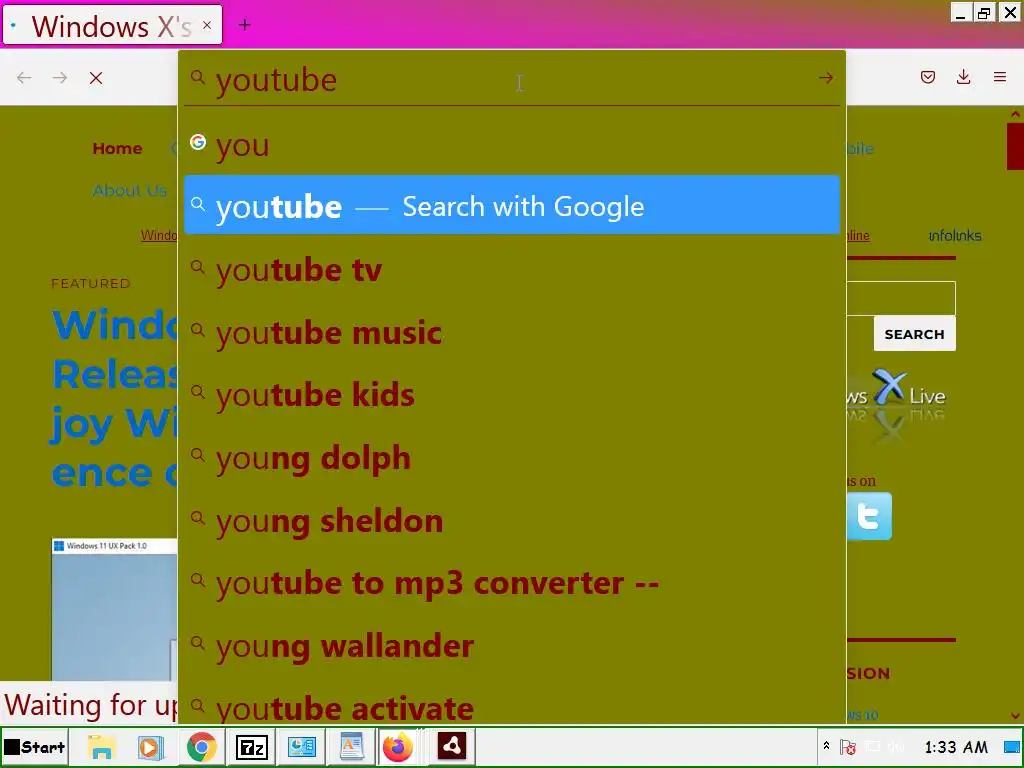Open File Explorer from the taskbar
1024x768 pixels.
pyautogui.click(x=101, y=746)
